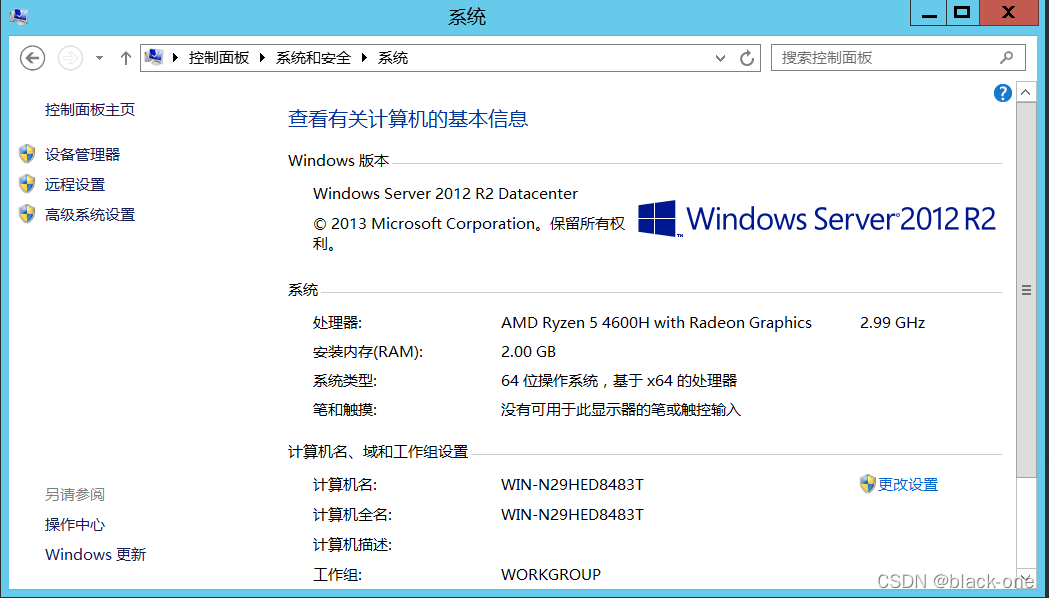Screen dimensions: 1049x598
Task: Click the shield icon beside 远程设置
Action: coord(27,184)
